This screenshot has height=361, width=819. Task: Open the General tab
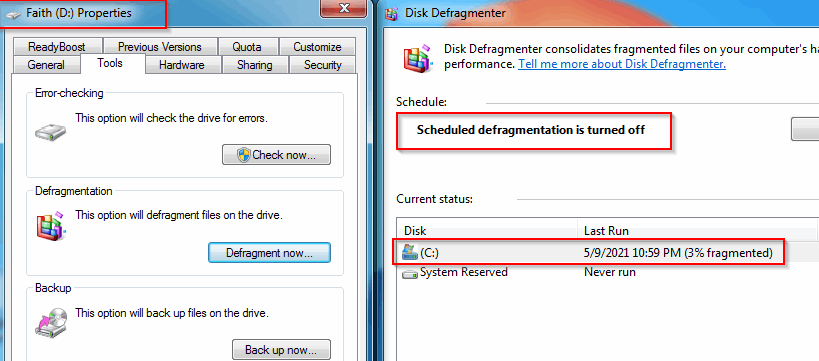point(46,65)
